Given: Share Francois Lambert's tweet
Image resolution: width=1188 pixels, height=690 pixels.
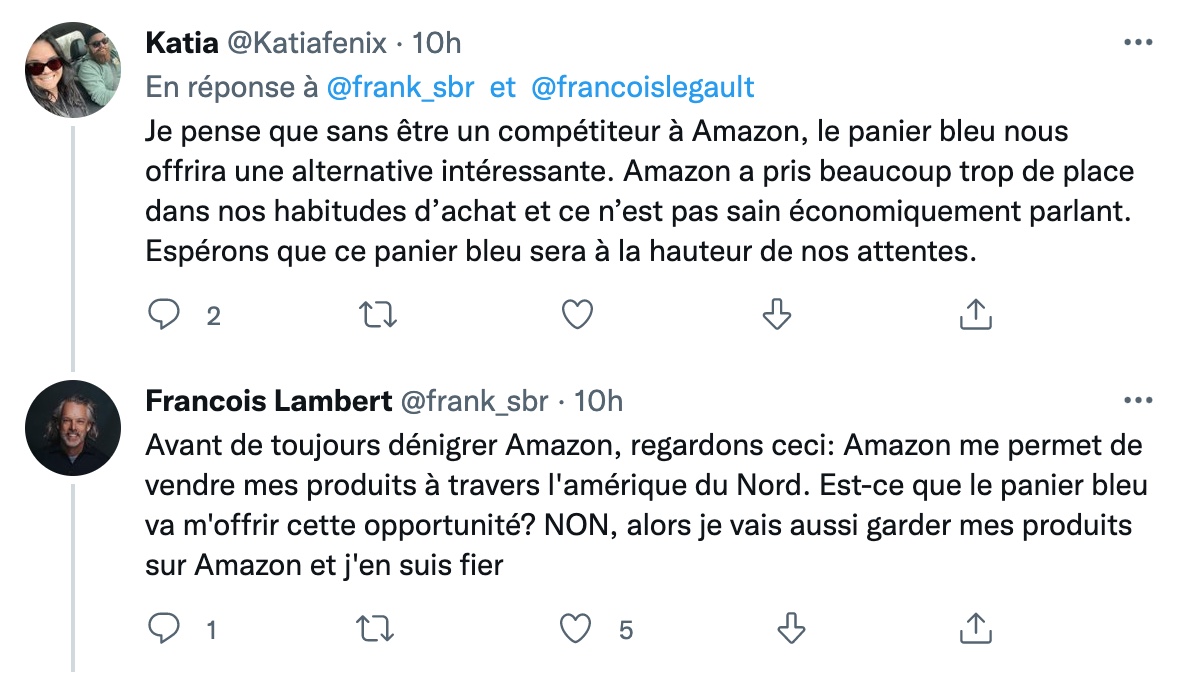Looking at the screenshot, I should point(975,629).
